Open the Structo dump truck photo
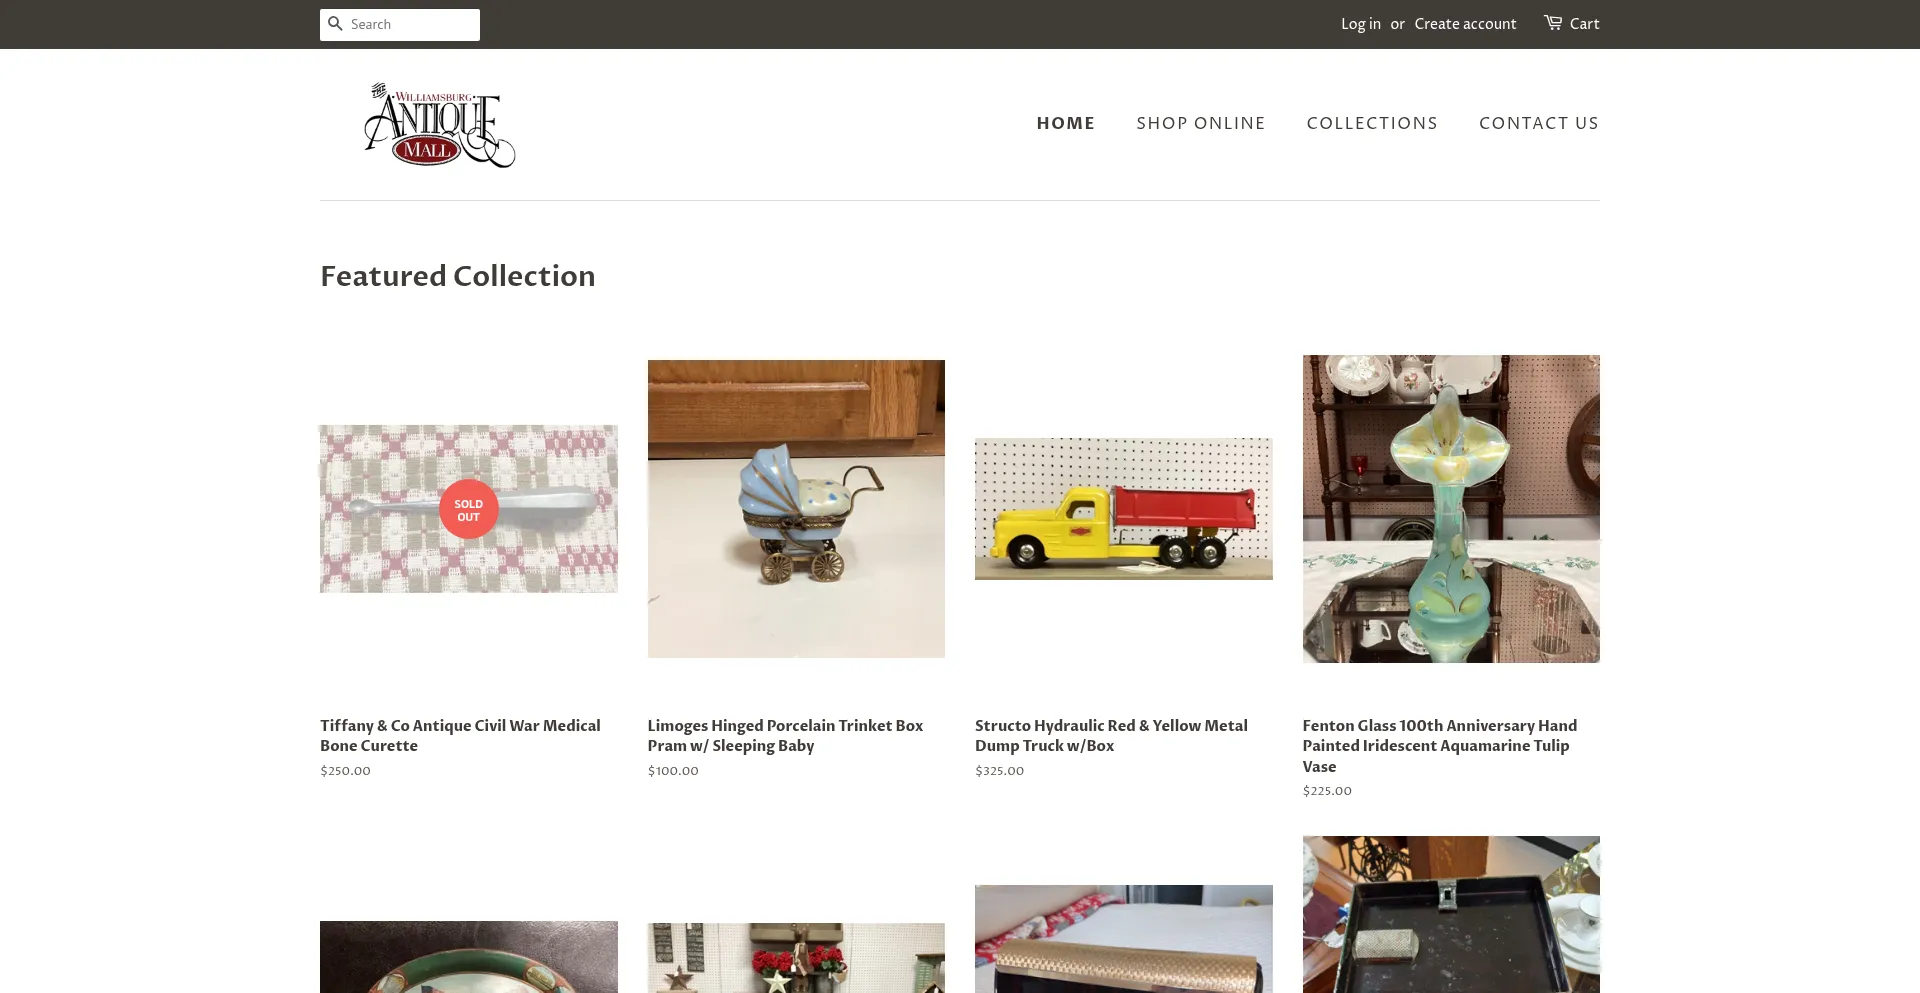1920x993 pixels. [1123, 509]
